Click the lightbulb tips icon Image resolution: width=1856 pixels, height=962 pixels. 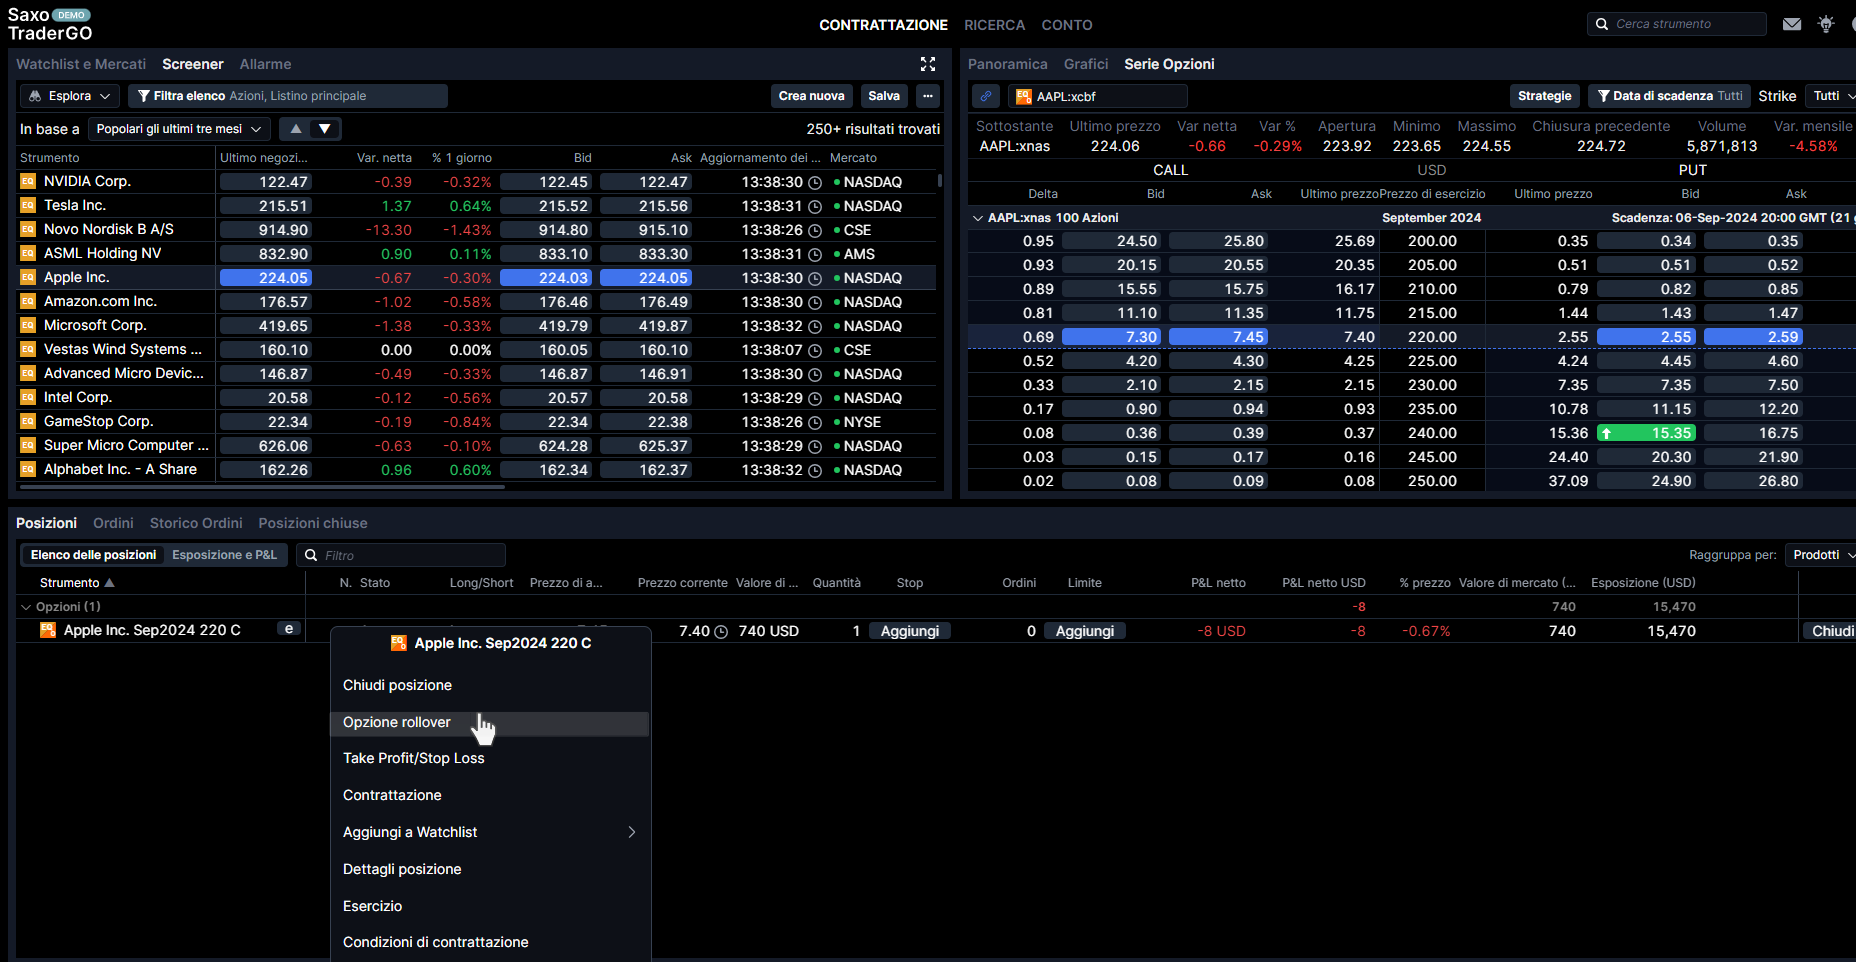pyautogui.click(x=1826, y=24)
